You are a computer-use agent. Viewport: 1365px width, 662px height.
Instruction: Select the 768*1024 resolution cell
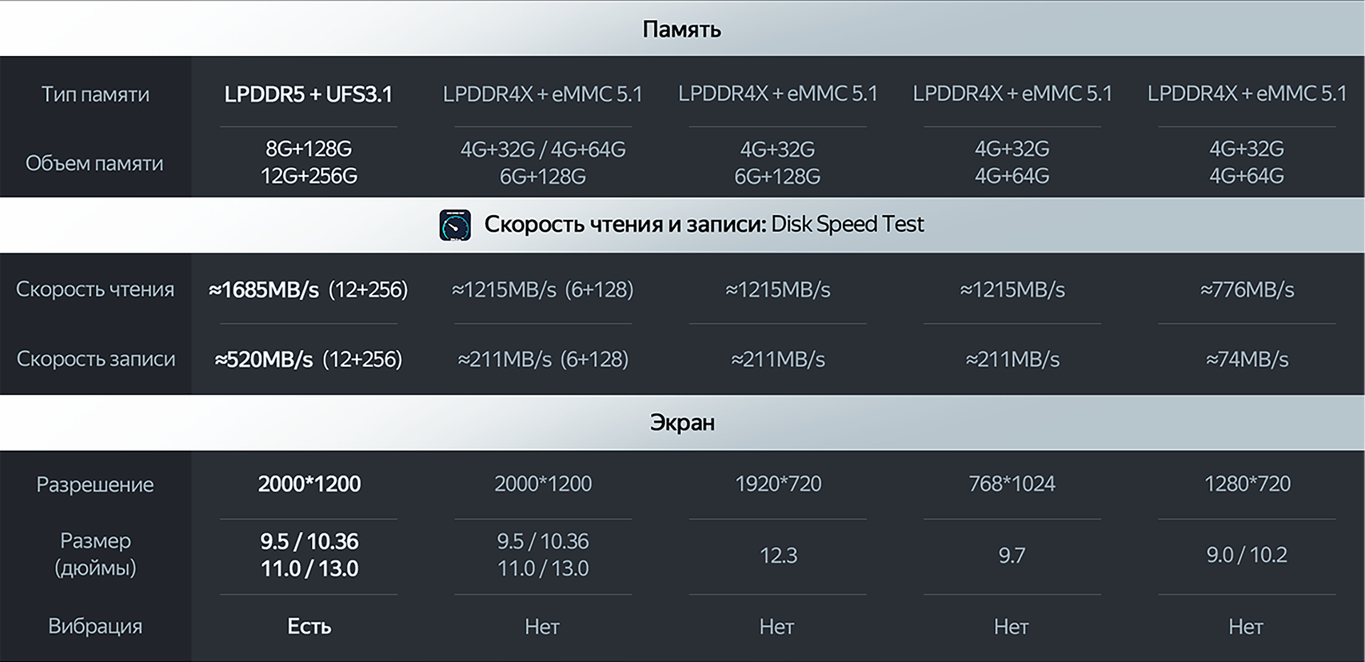coord(1012,484)
